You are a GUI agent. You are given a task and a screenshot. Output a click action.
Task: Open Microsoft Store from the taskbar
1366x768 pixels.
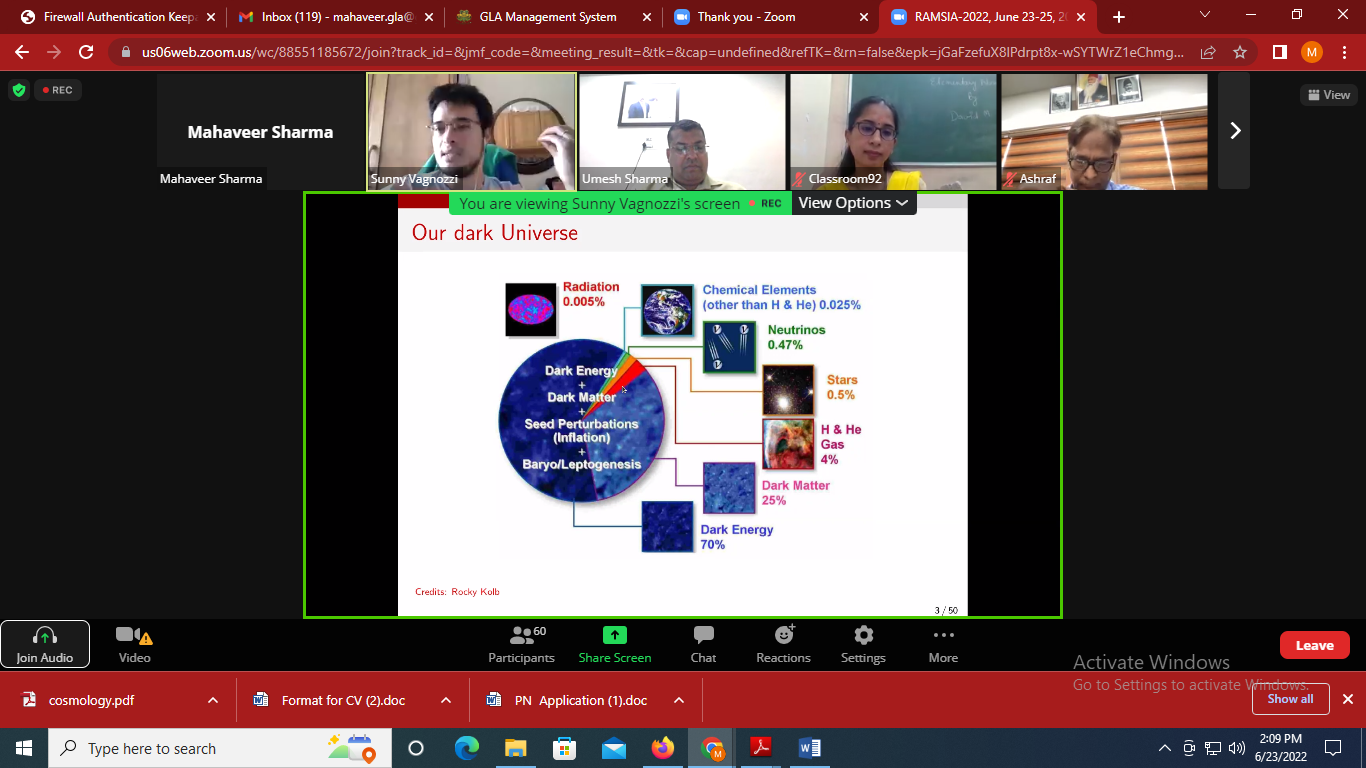(564, 748)
